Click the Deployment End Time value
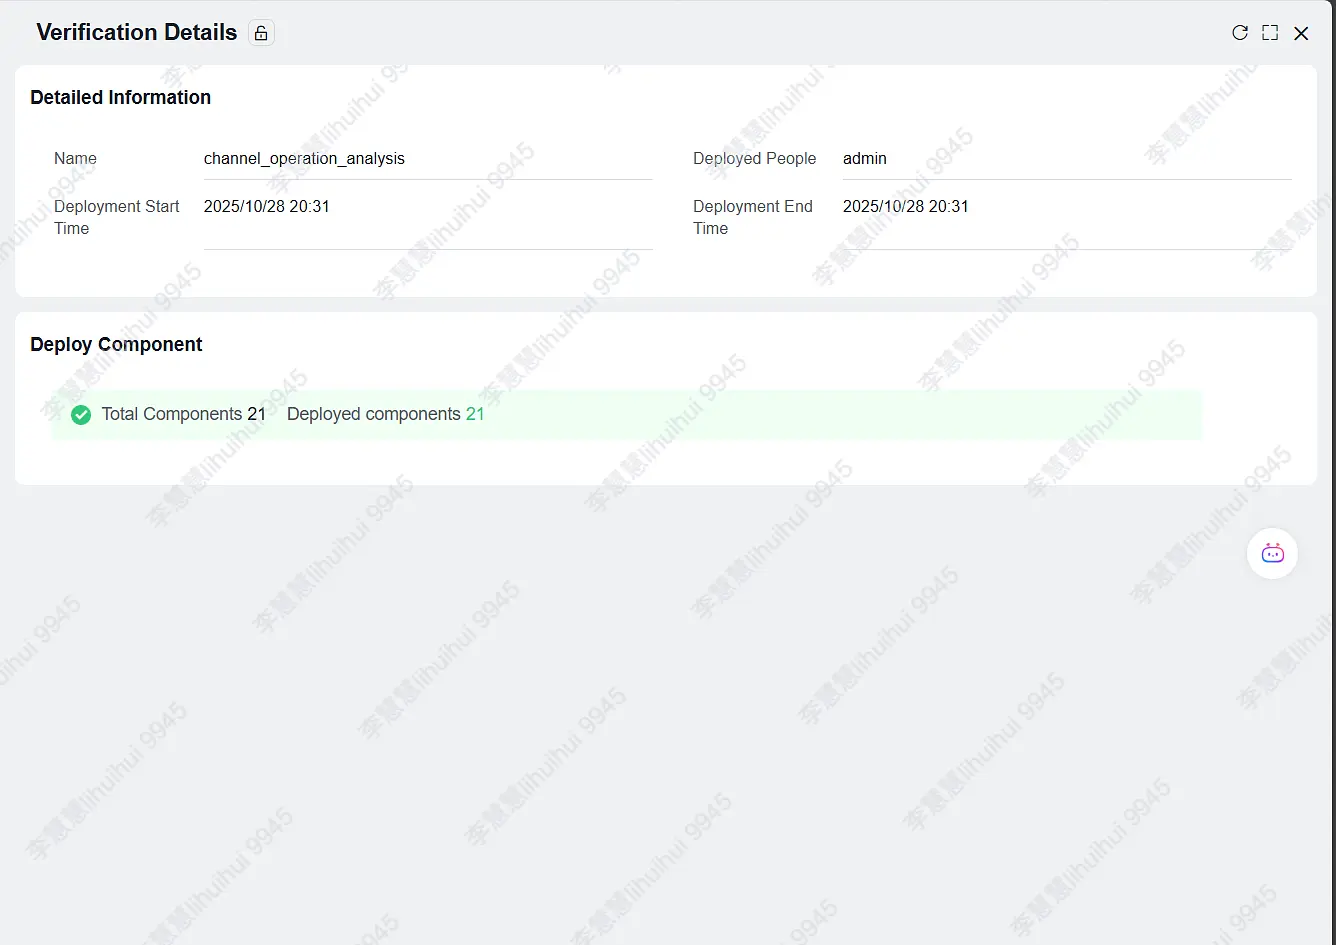 [x=906, y=206]
